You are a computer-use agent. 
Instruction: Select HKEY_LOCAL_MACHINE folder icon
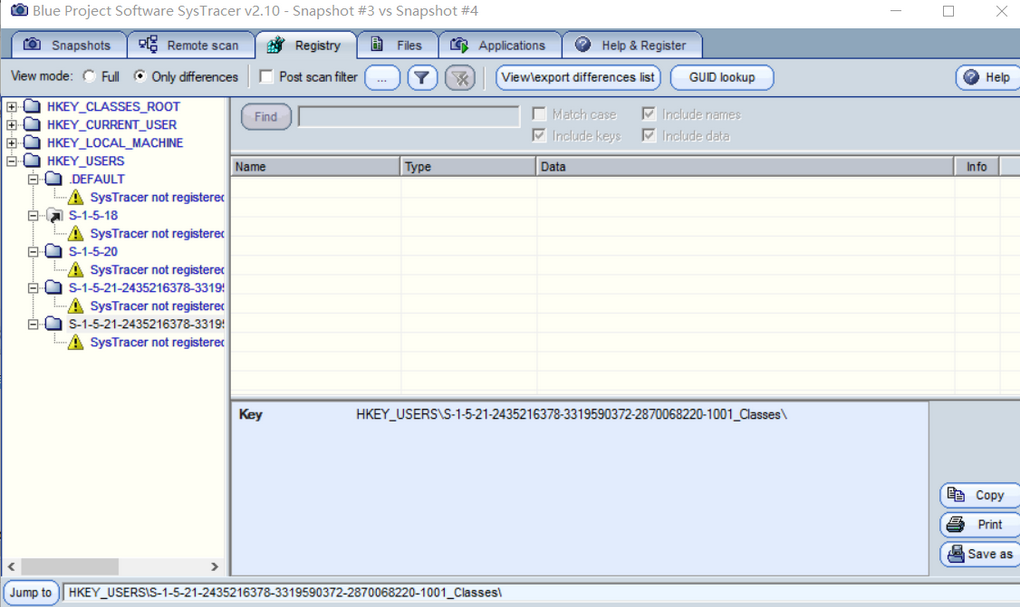tap(32, 142)
